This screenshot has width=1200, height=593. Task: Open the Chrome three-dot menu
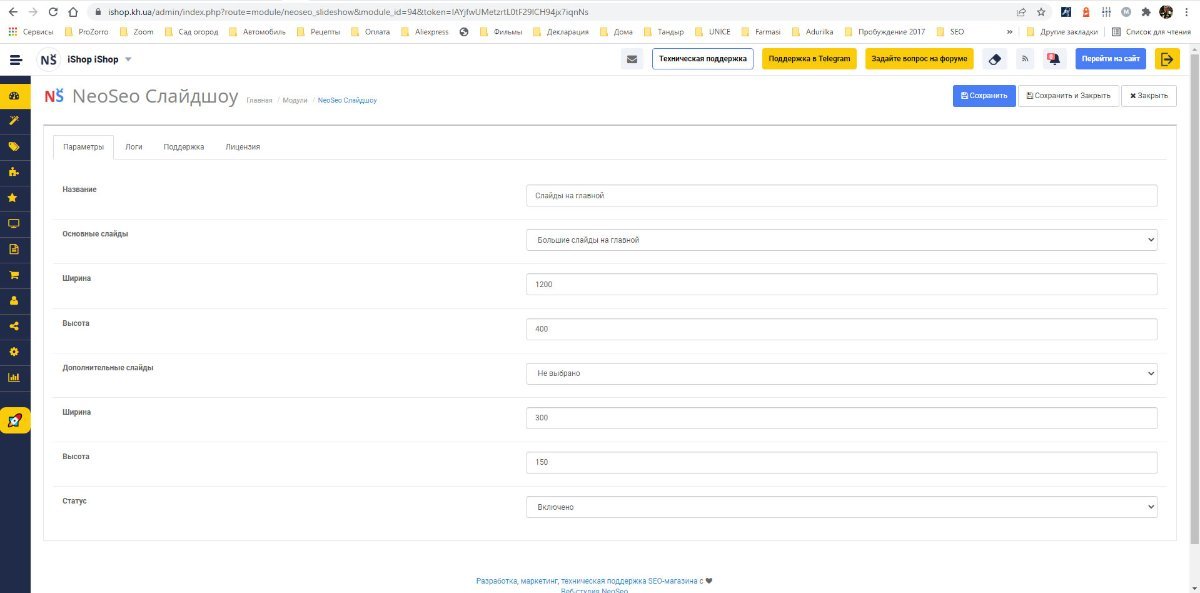coord(1186,12)
